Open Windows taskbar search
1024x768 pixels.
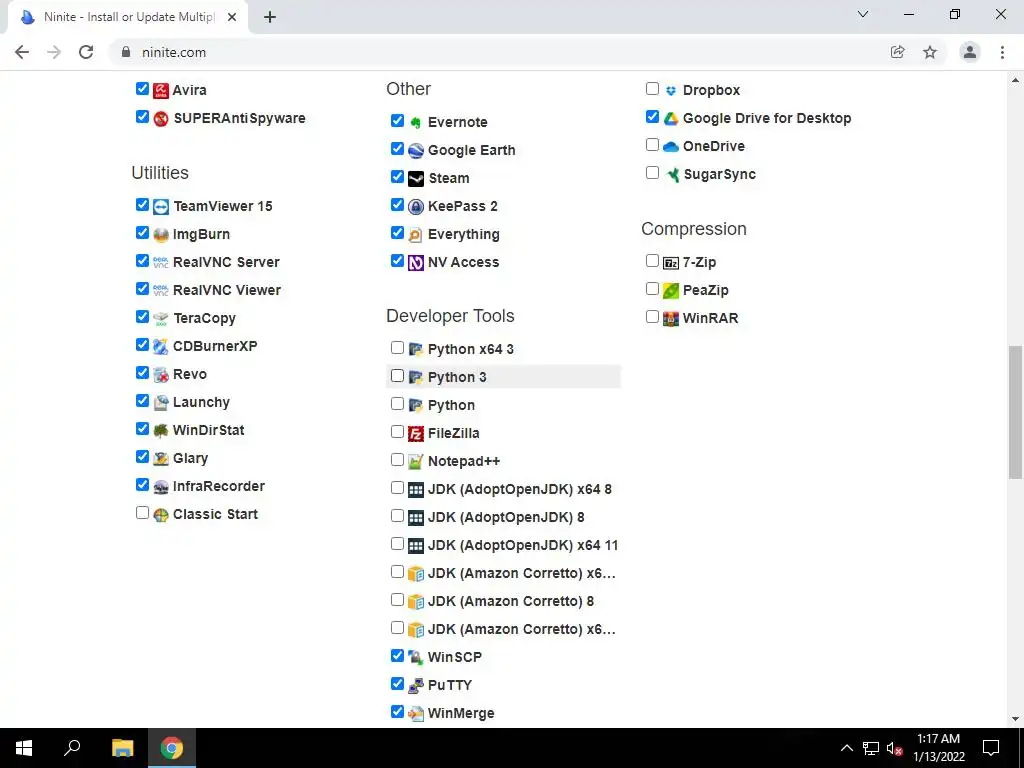click(x=72, y=748)
